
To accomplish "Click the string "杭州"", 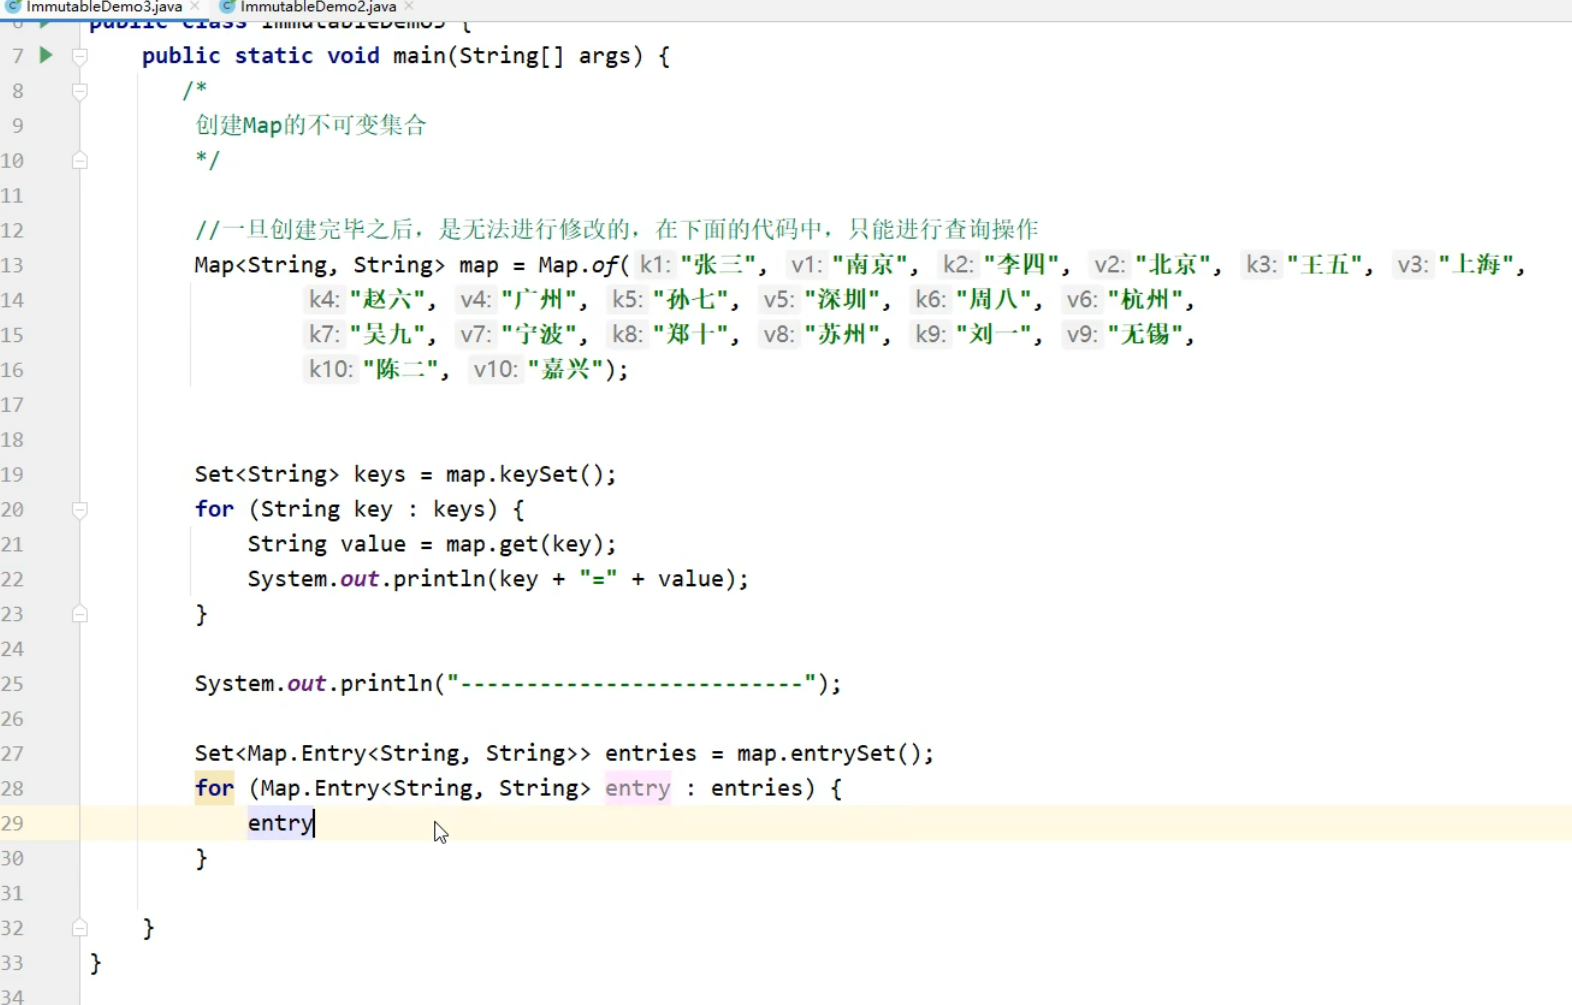I will pyautogui.click(x=1145, y=300).
